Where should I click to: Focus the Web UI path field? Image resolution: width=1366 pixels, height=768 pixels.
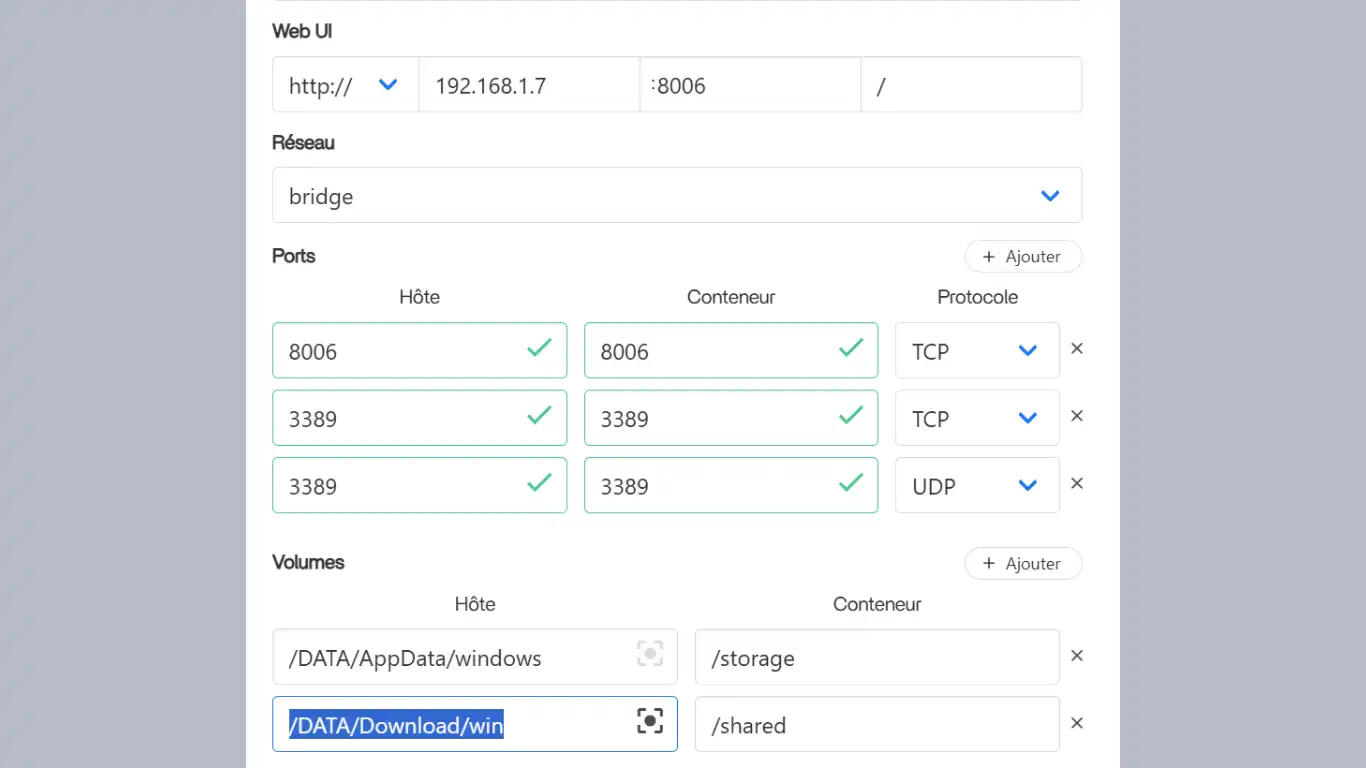click(970, 85)
